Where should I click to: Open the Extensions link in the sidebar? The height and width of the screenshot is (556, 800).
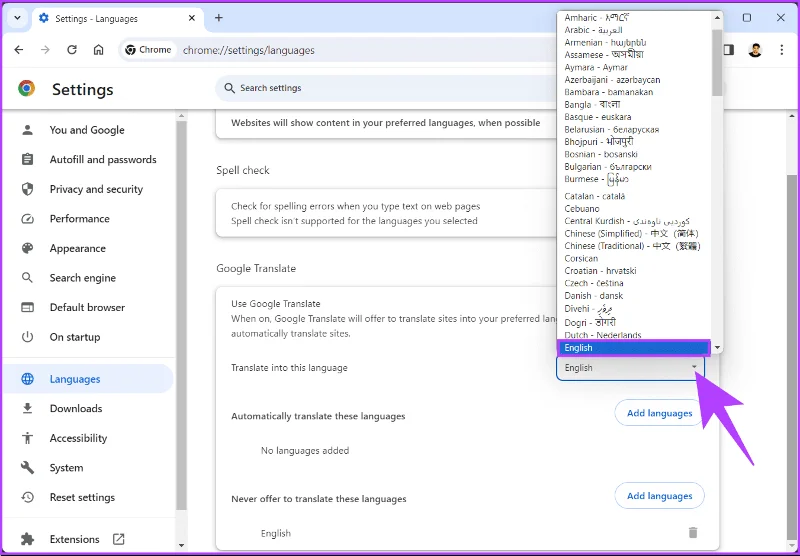[x=74, y=539]
